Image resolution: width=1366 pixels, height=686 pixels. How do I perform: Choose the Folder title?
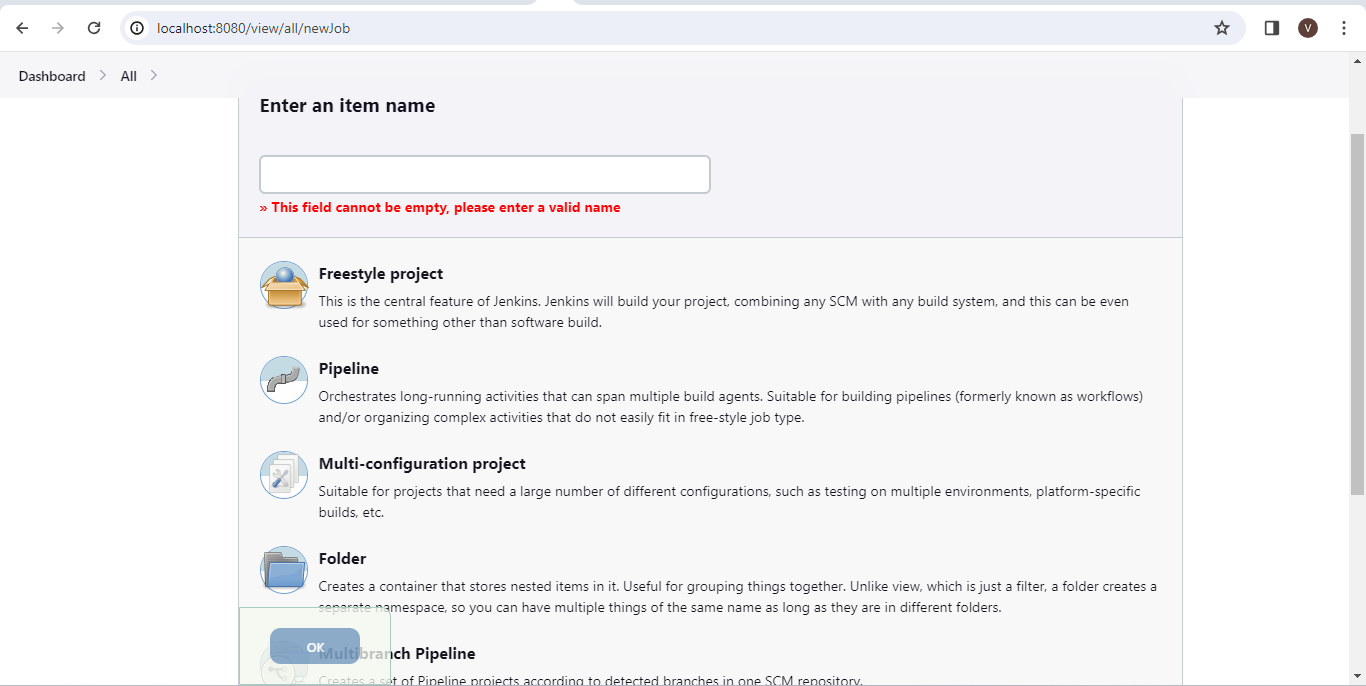pyautogui.click(x=343, y=559)
